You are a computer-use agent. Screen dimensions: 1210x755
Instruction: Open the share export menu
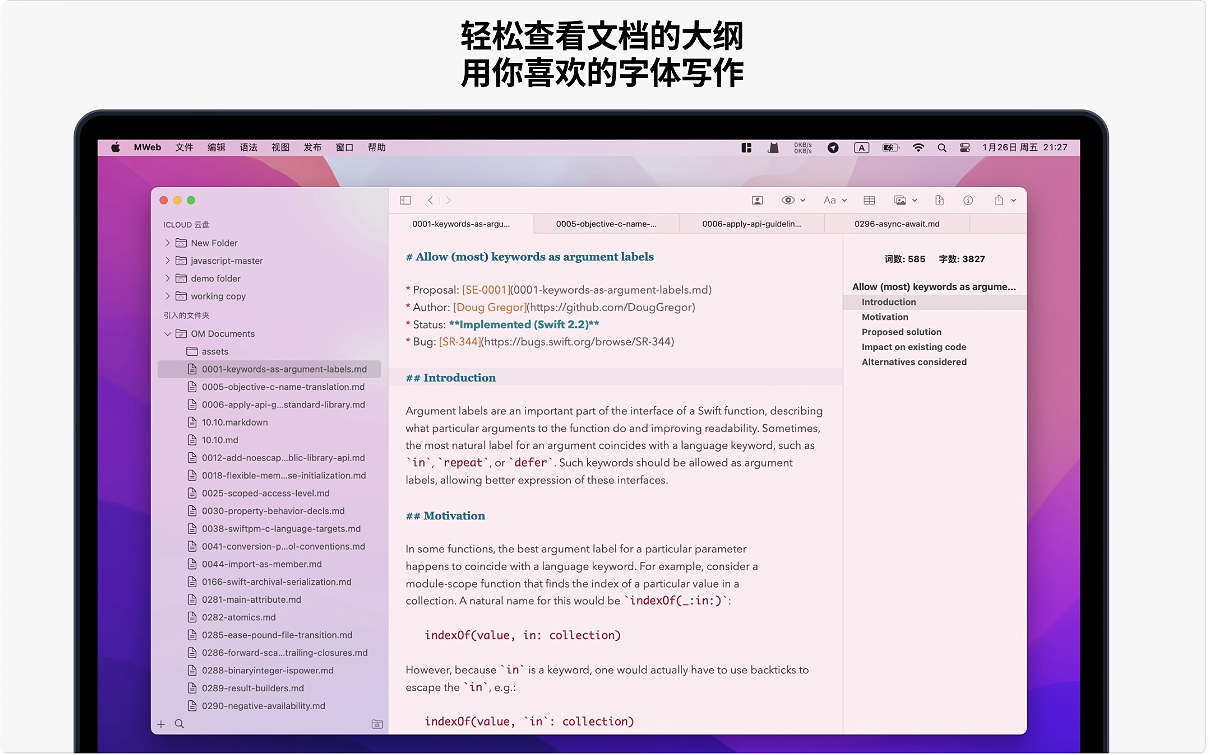click(x=1004, y=200)
